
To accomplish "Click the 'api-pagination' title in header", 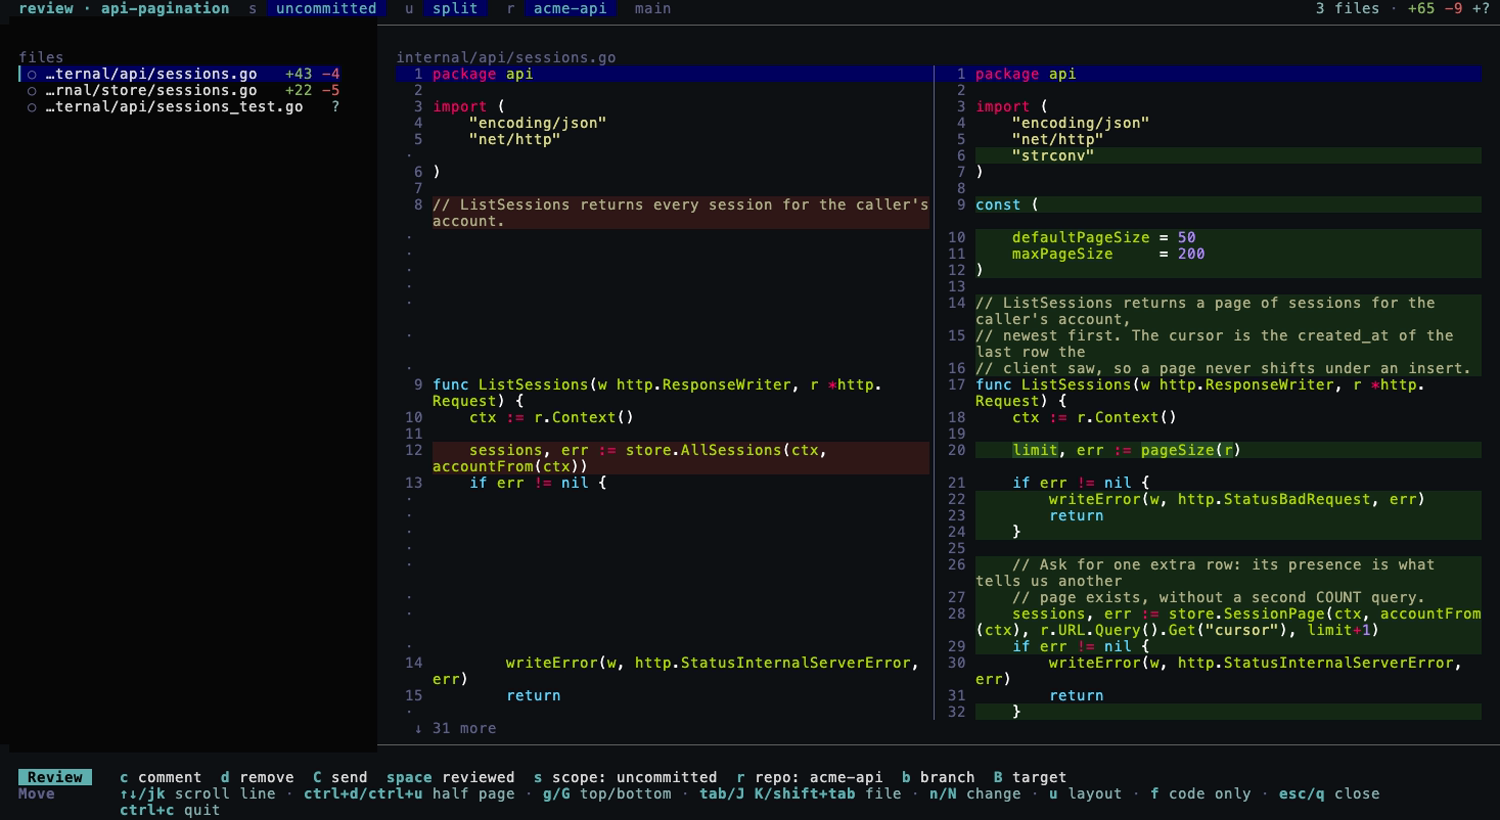I will click(165, 9).
